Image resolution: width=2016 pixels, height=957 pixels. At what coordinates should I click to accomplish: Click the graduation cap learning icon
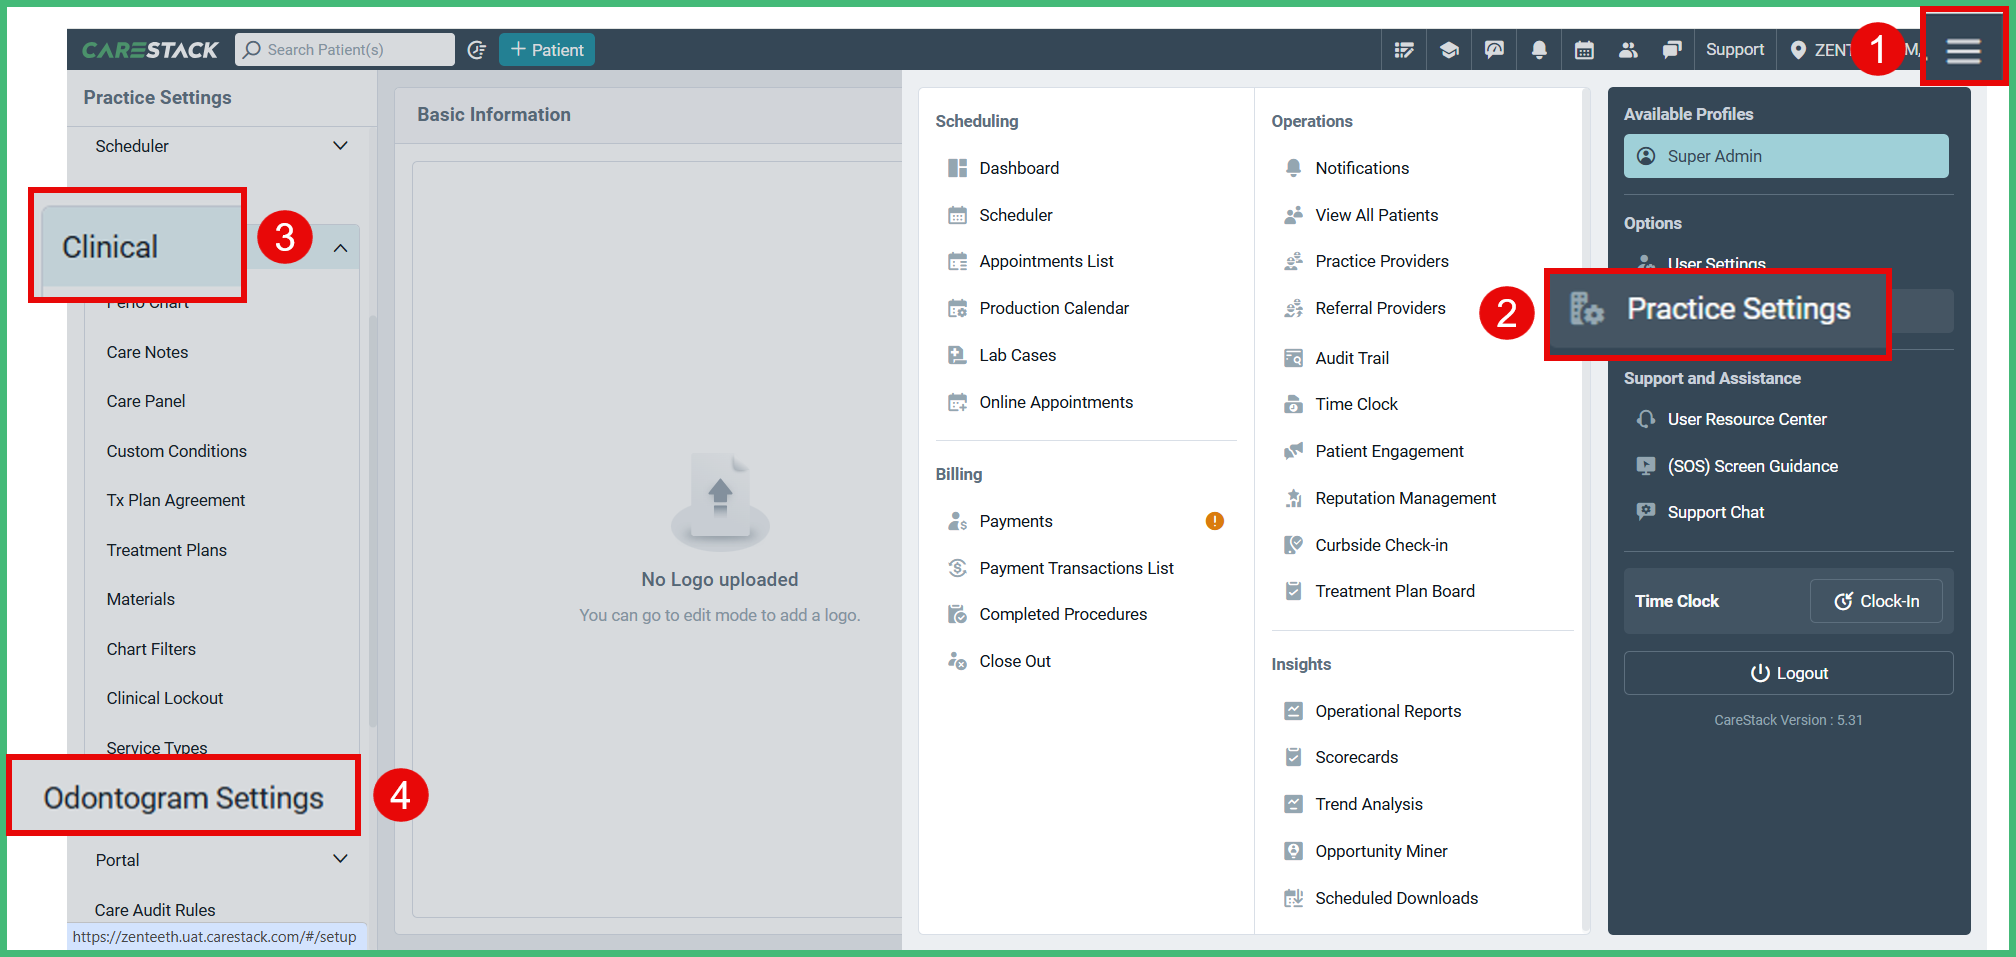pos(1449,49)
